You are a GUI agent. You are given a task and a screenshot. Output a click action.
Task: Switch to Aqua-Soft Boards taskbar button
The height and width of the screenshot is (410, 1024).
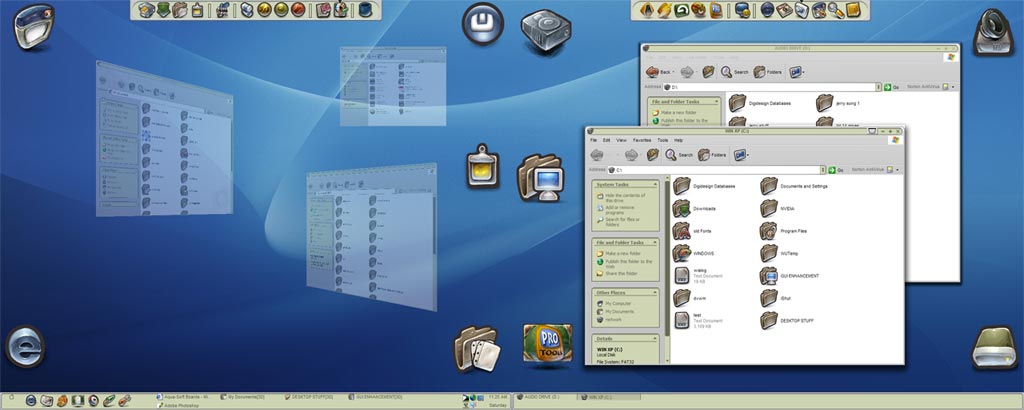point(183,396)
